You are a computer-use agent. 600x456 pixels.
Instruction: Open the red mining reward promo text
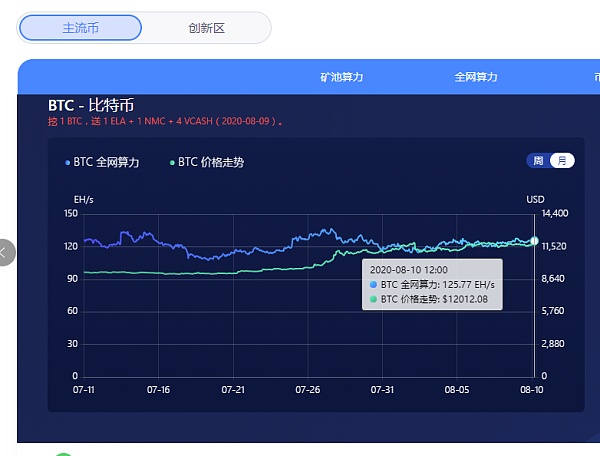pos(165,122)
